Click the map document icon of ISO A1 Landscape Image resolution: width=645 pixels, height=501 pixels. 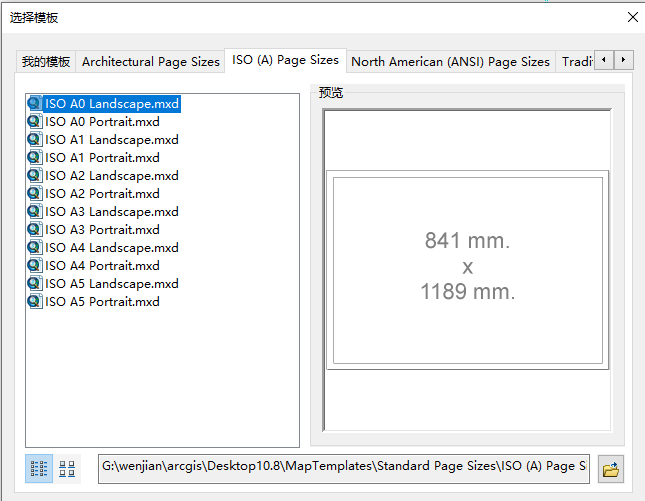click(x=35, y=139)
